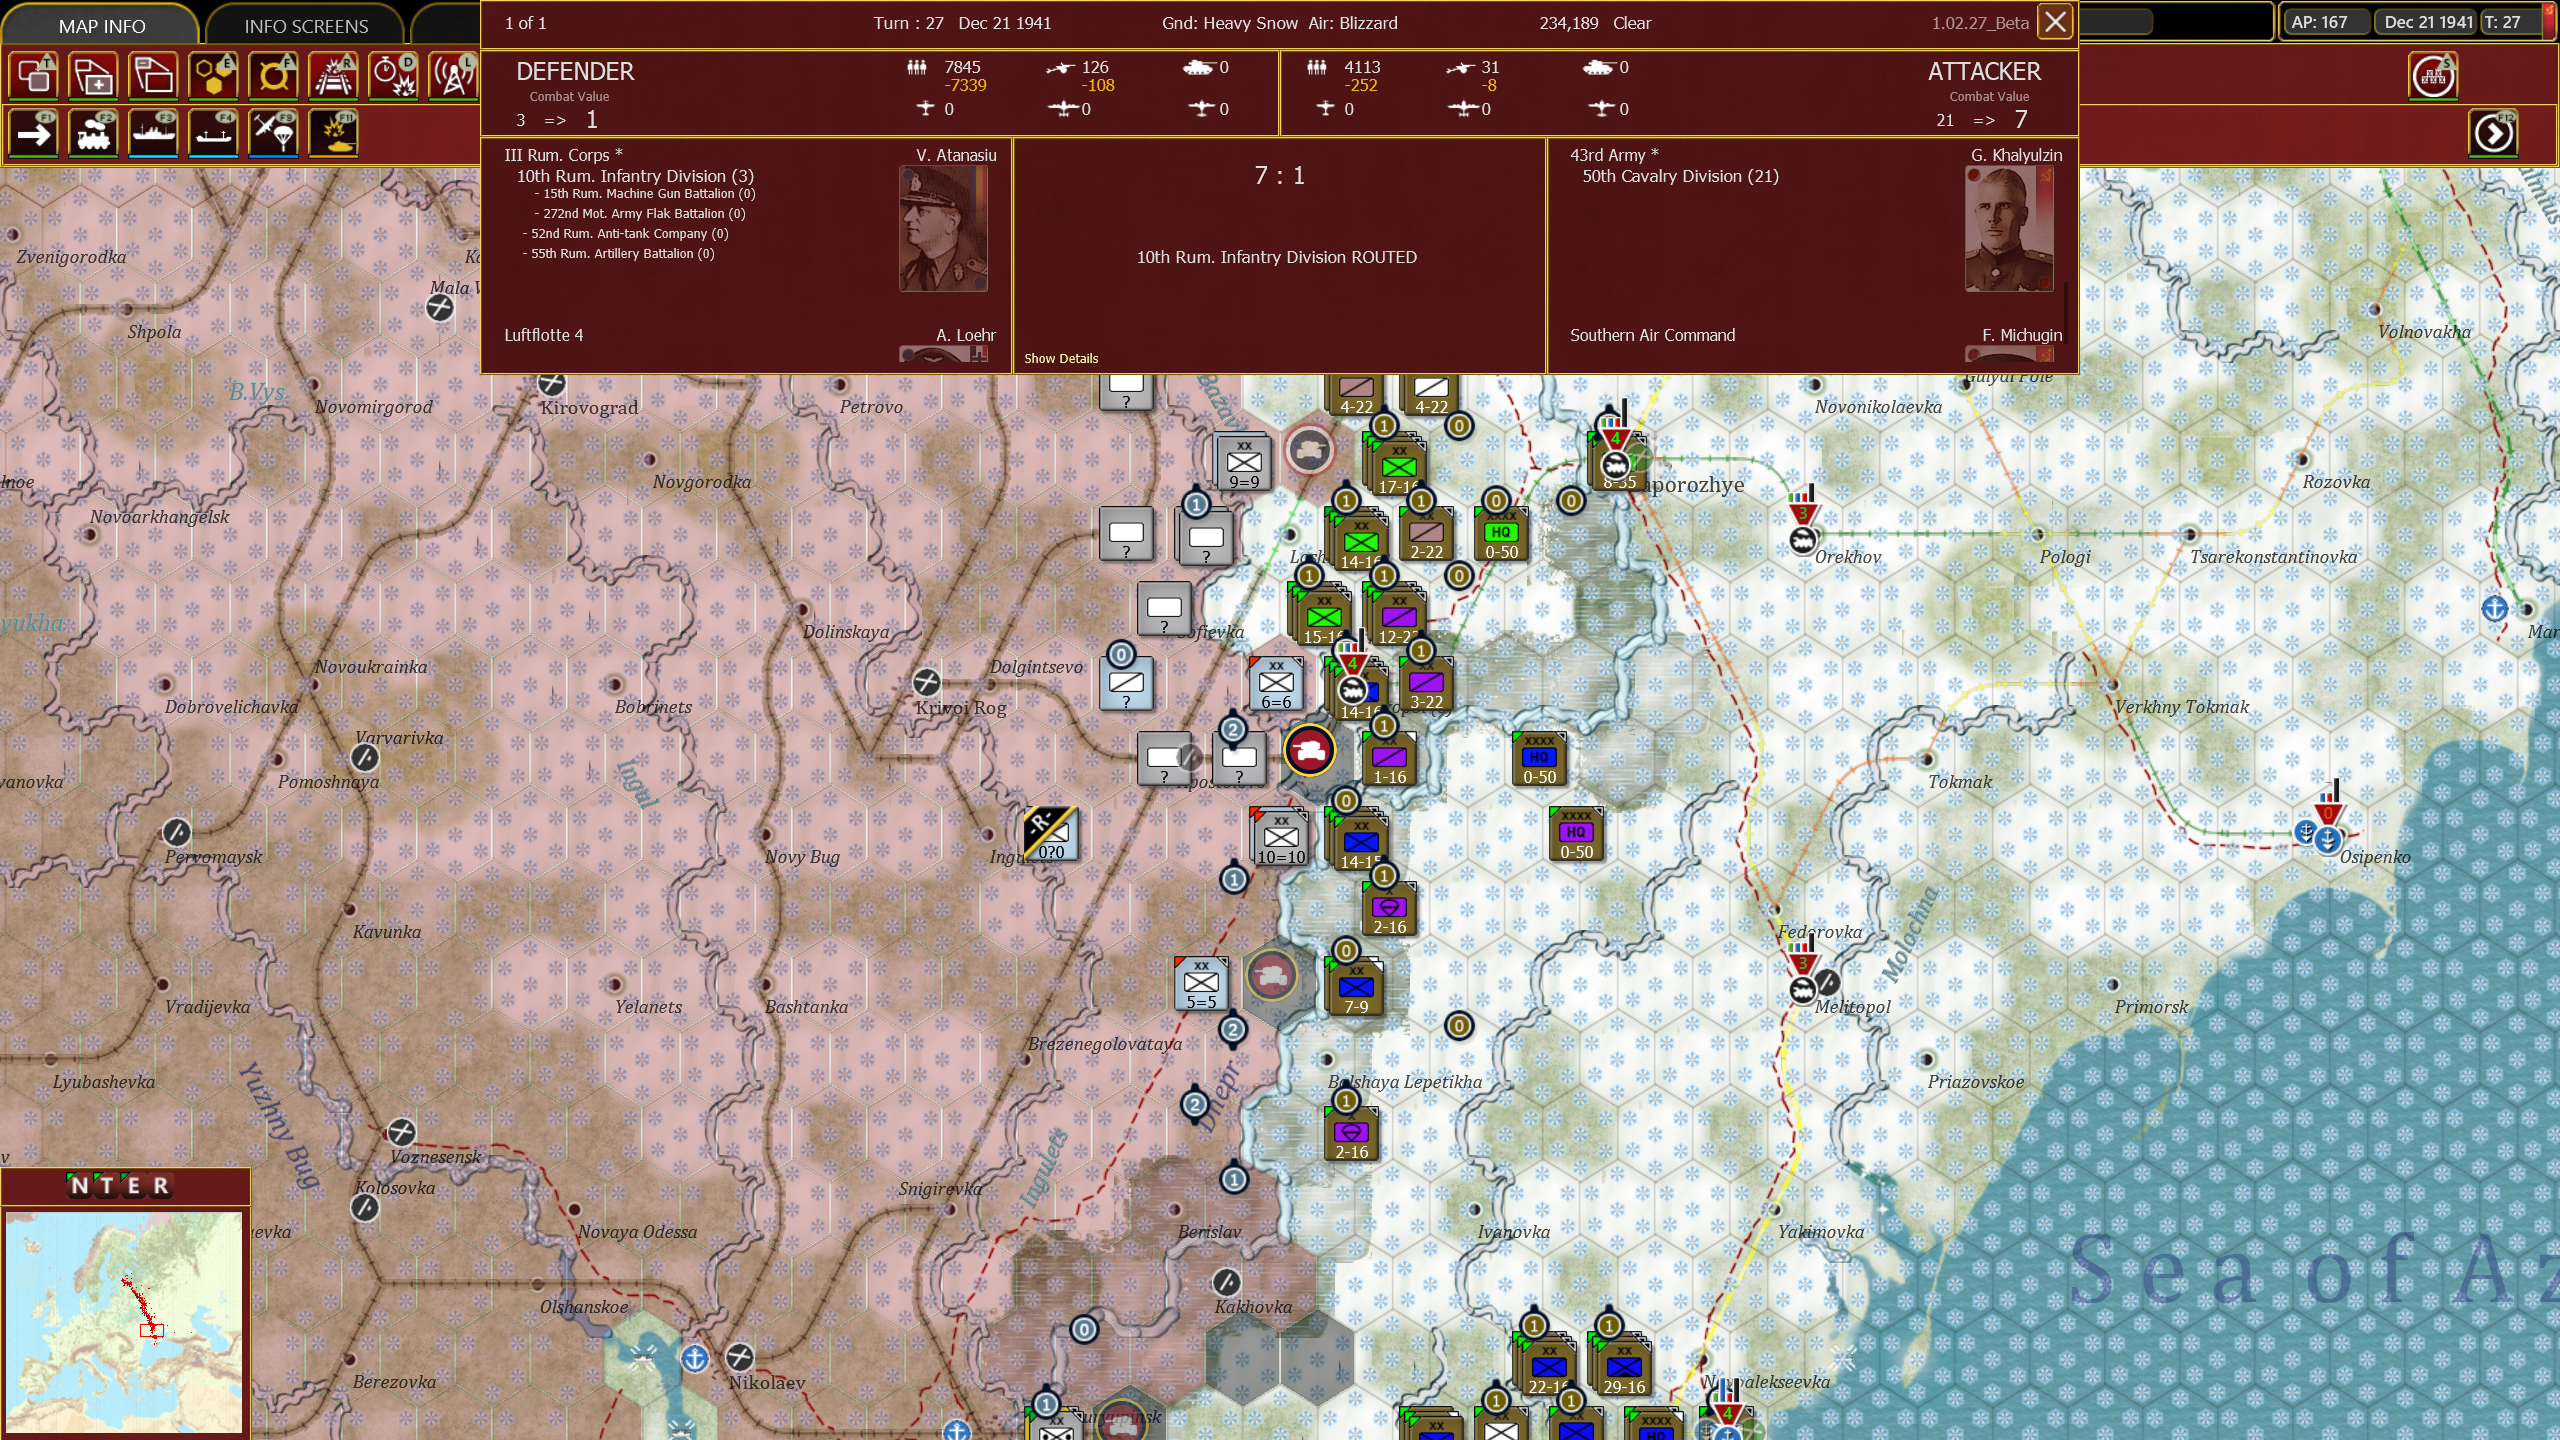Toggle fortification levels display (F)

point(273,76)
